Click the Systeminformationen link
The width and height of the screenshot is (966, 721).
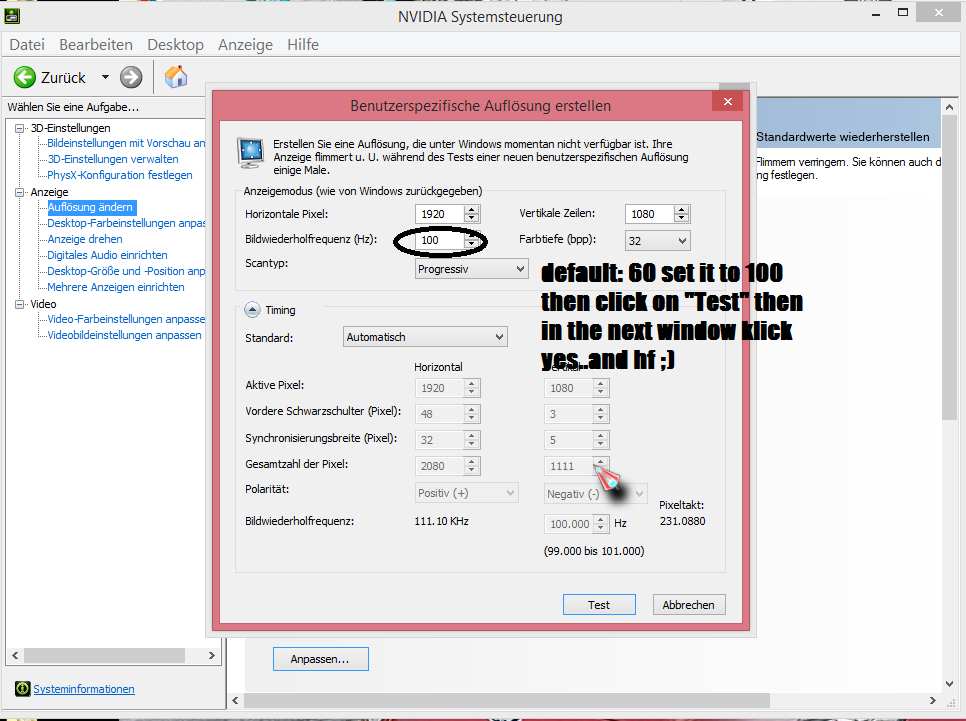[84, 689]
